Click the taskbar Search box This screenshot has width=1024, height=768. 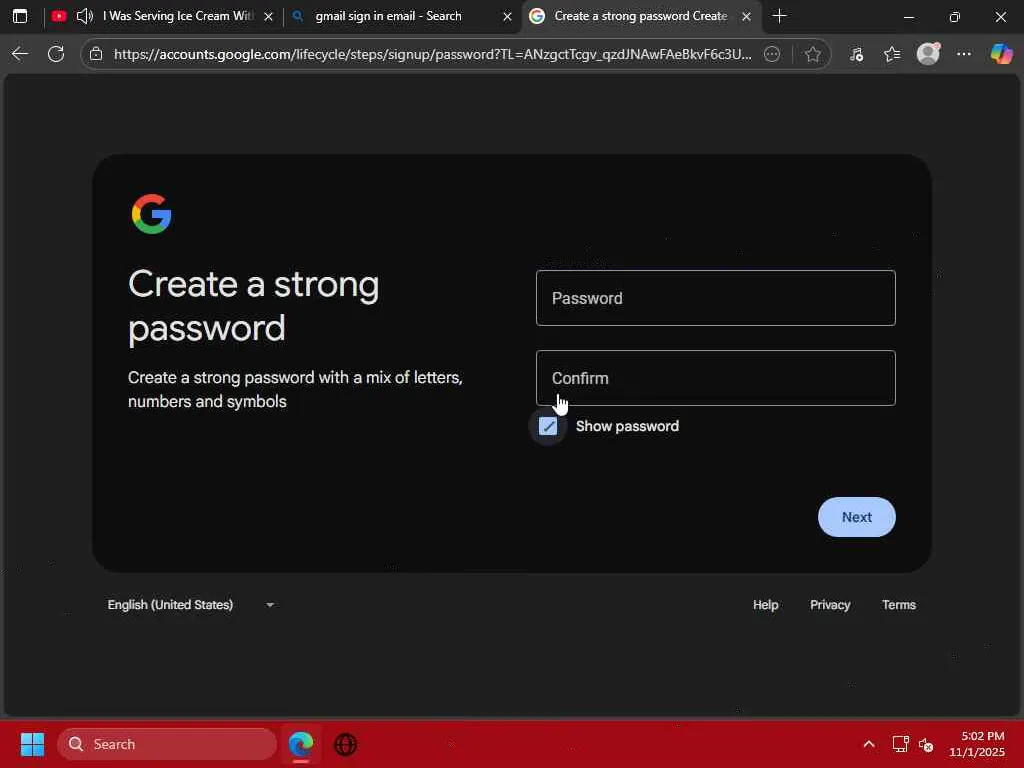(x=167, y=744)
